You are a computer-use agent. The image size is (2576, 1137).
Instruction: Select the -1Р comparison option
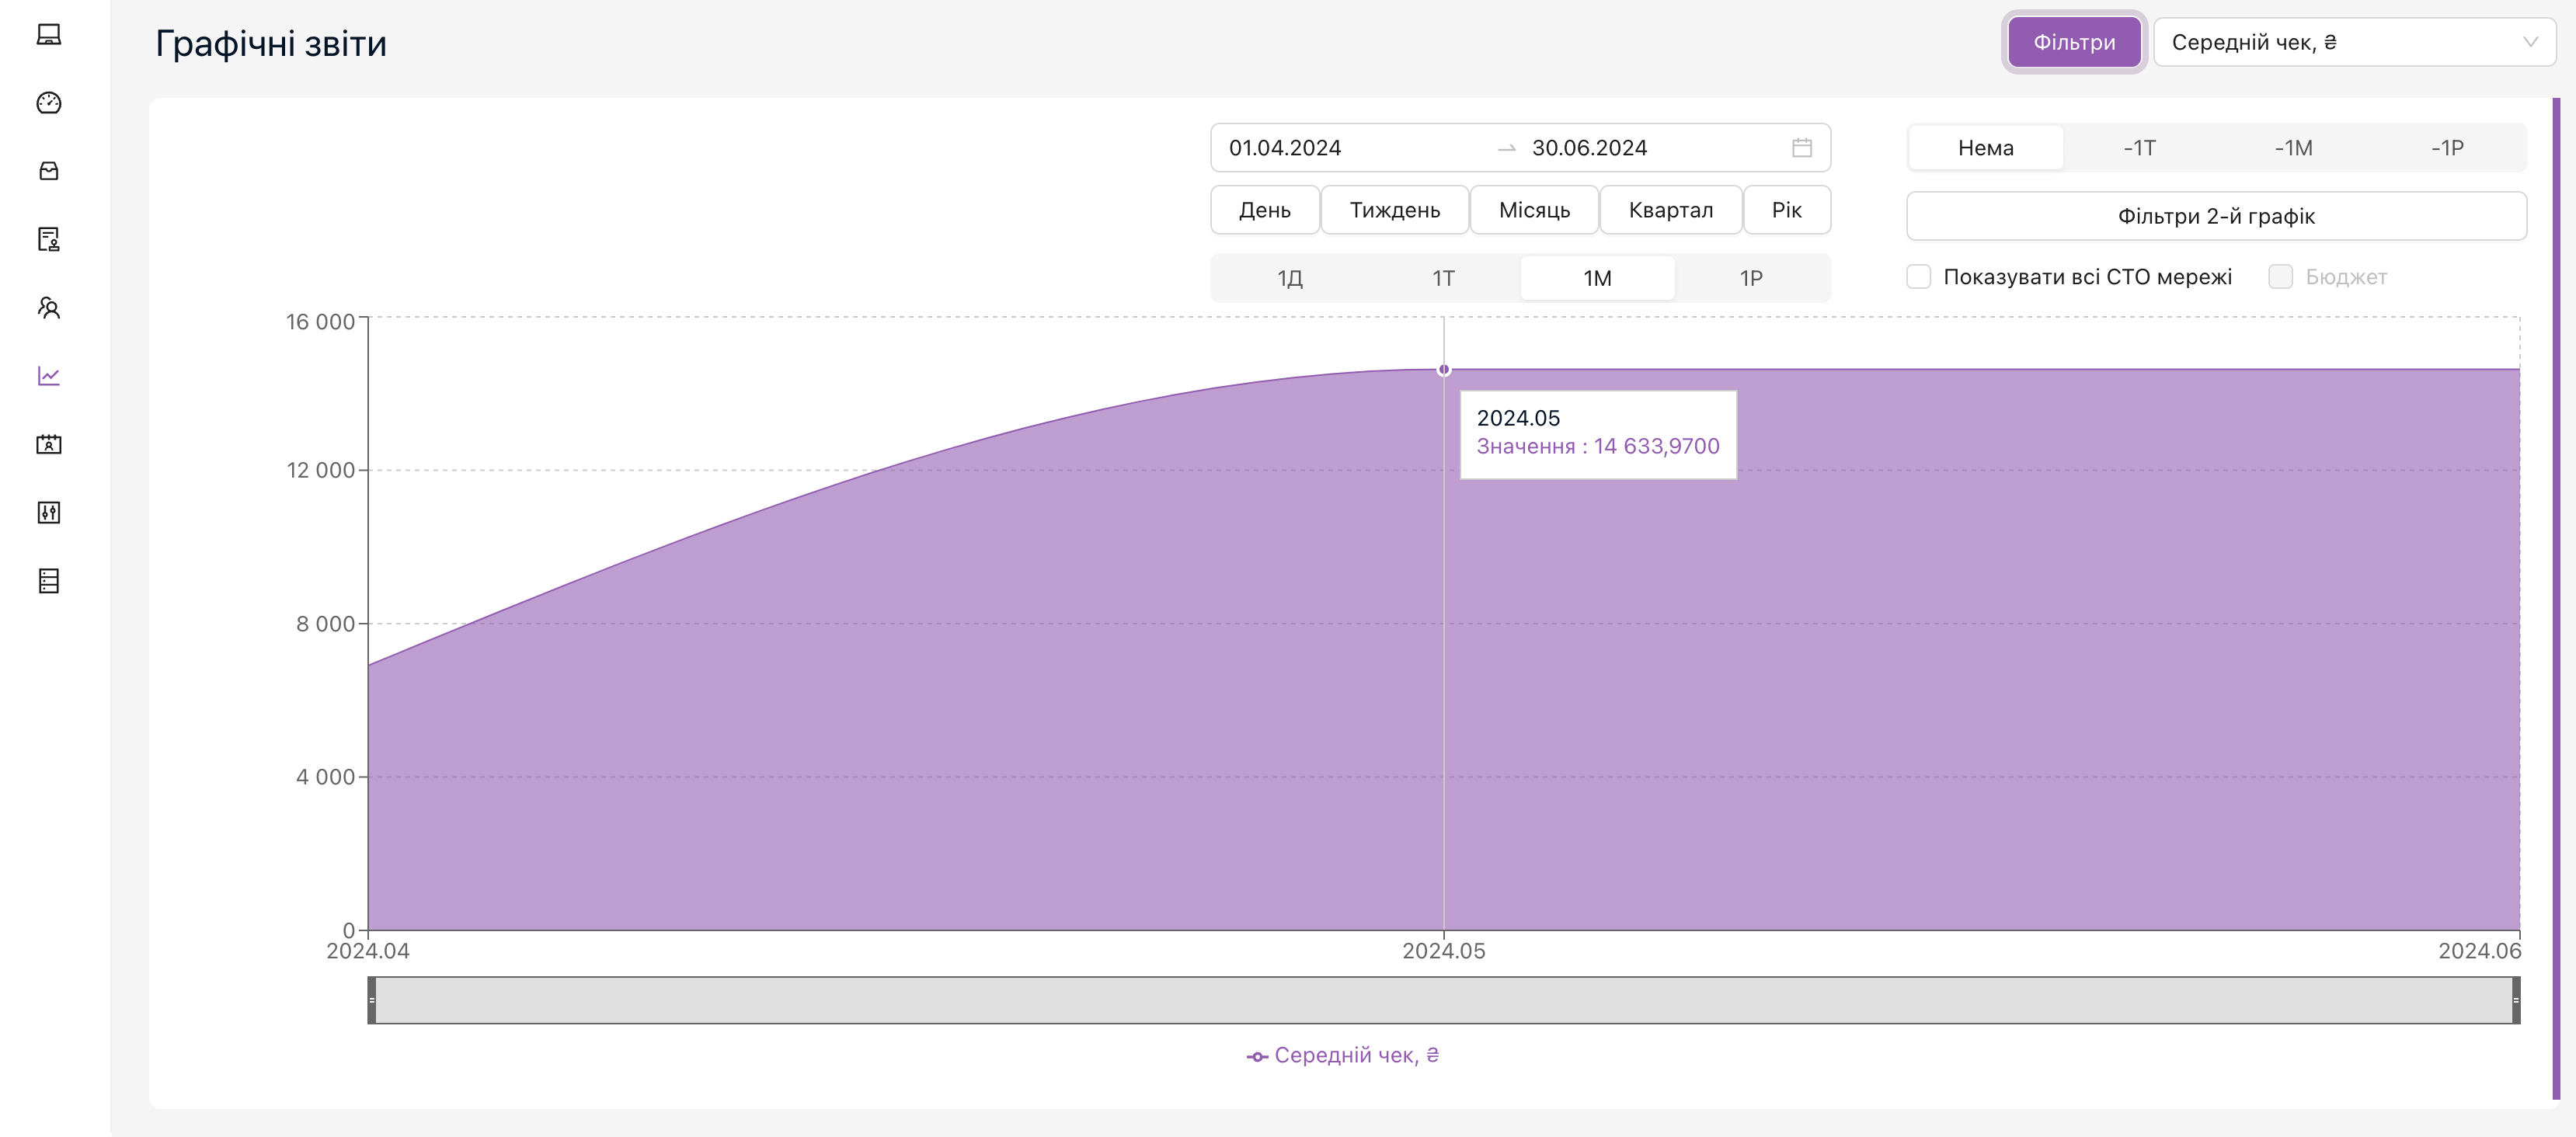pyautogui.click(x=2447, y=148)
